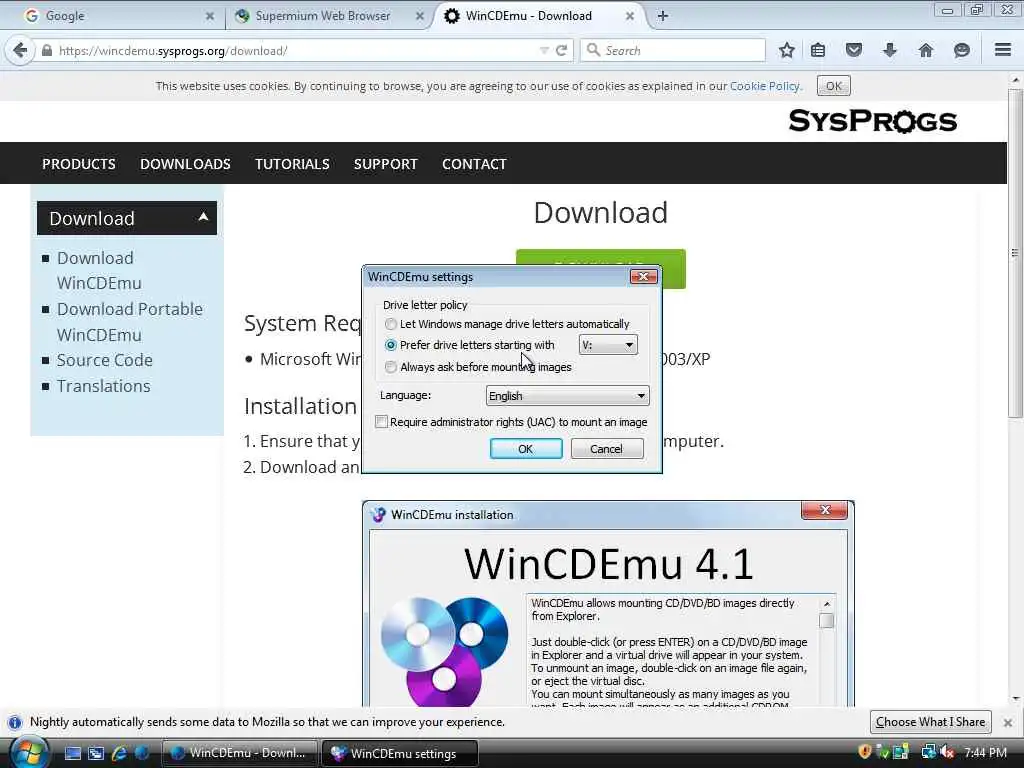Open the DOWNLOADS menu

(185, 164)
